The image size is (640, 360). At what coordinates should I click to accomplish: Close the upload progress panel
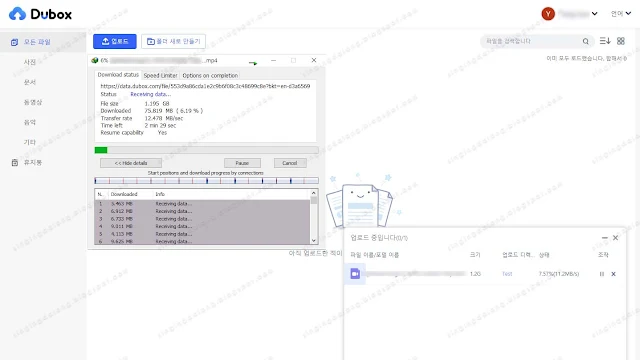(616, 238)
